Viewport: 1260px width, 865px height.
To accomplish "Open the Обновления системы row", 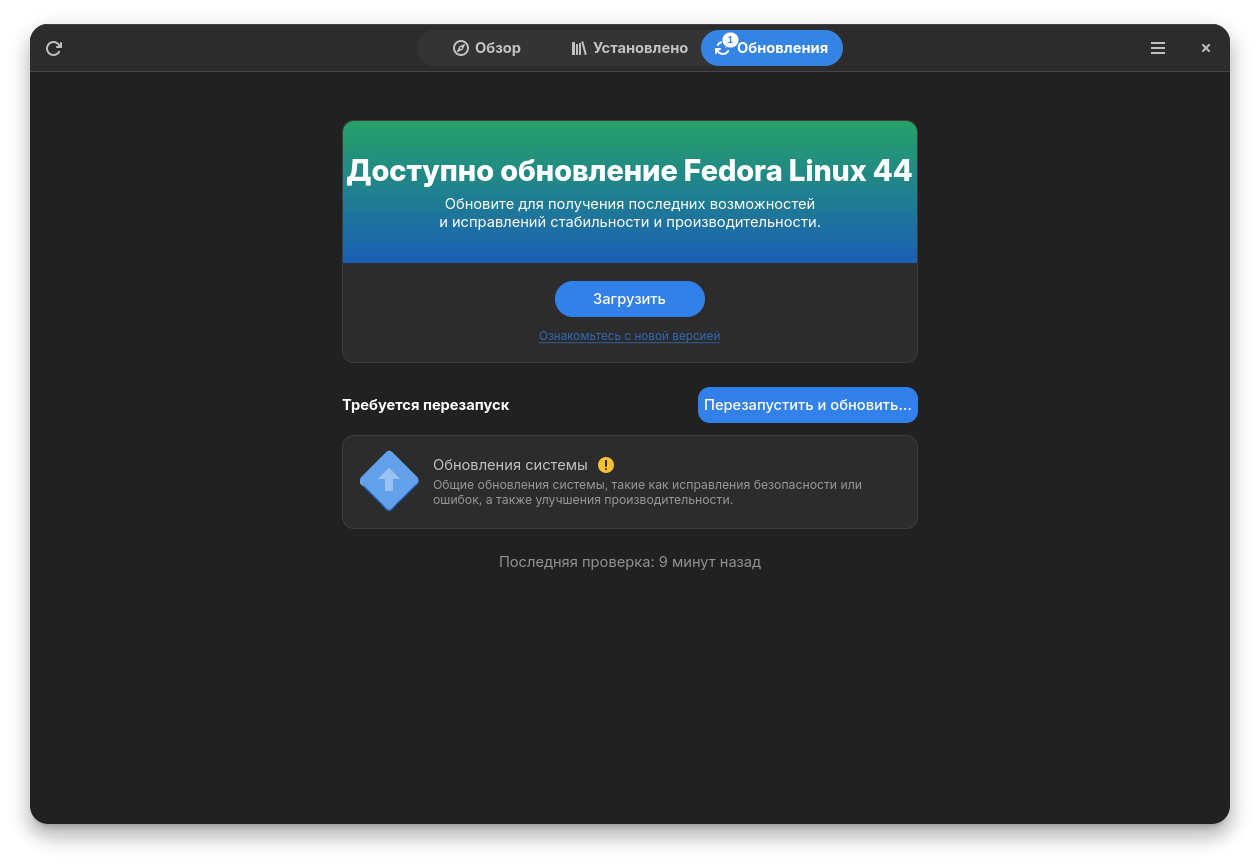I will click(x=630, y=482).
